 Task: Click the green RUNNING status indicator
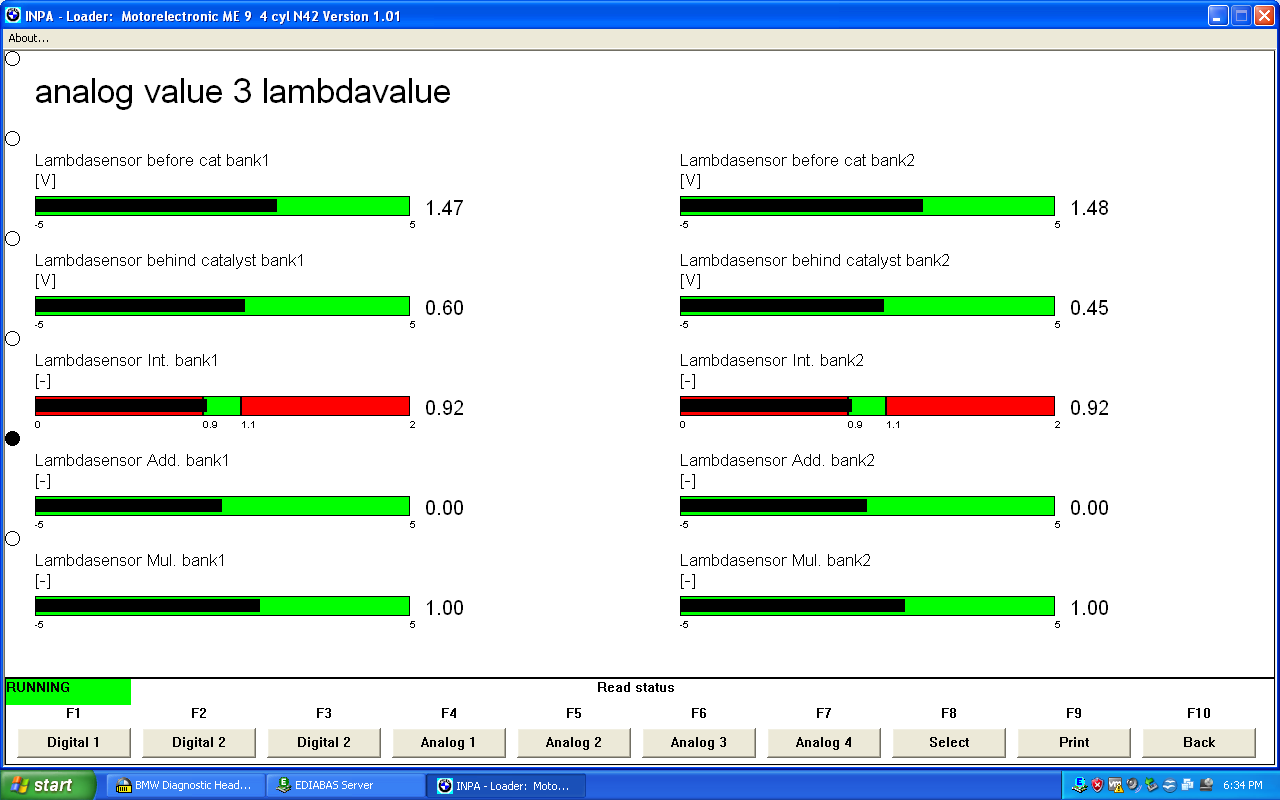point(68,691)
